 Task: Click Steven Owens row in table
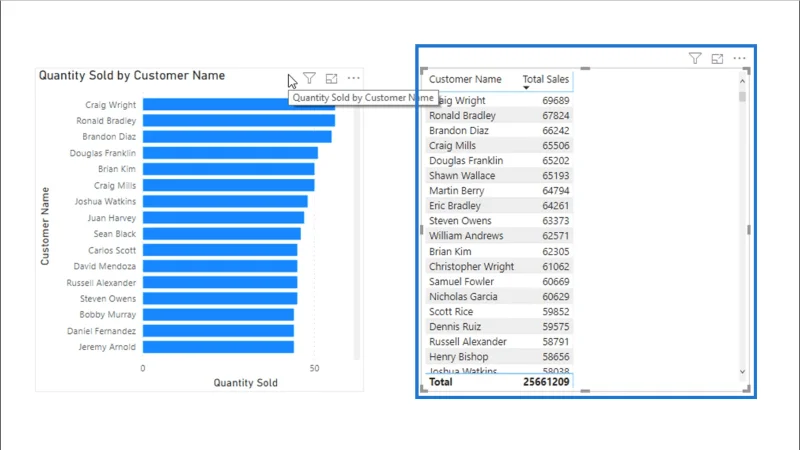(498, 221)
